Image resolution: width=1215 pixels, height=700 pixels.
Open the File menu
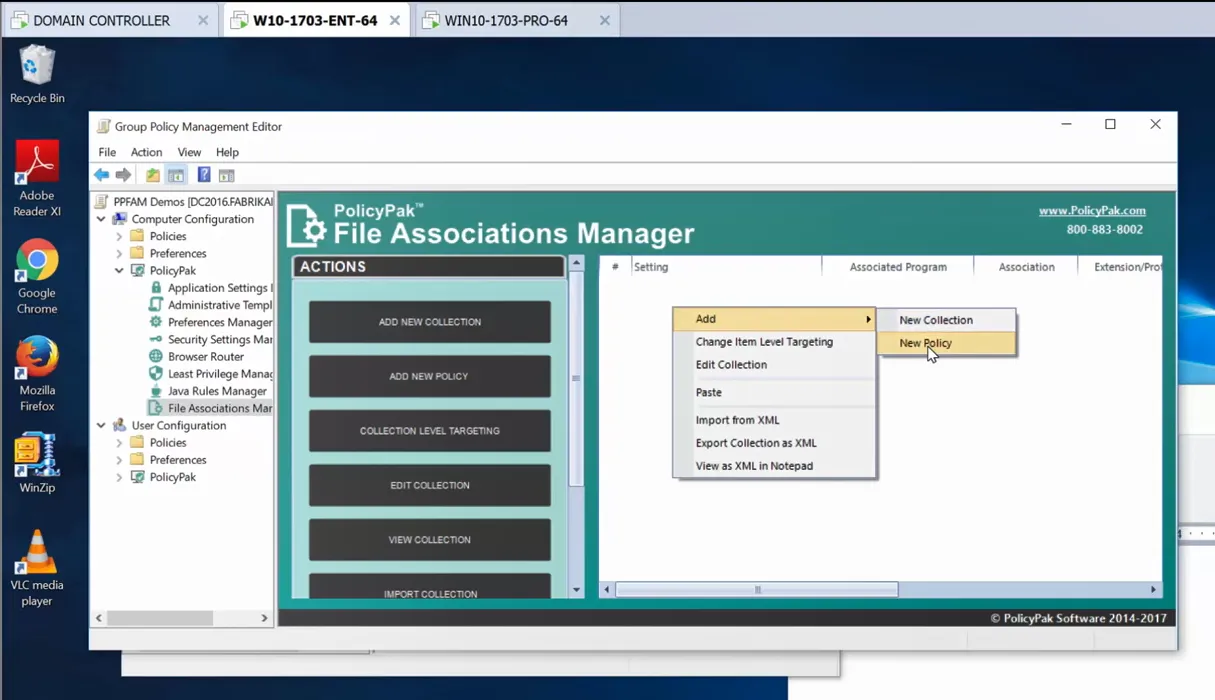click(107, 152)
